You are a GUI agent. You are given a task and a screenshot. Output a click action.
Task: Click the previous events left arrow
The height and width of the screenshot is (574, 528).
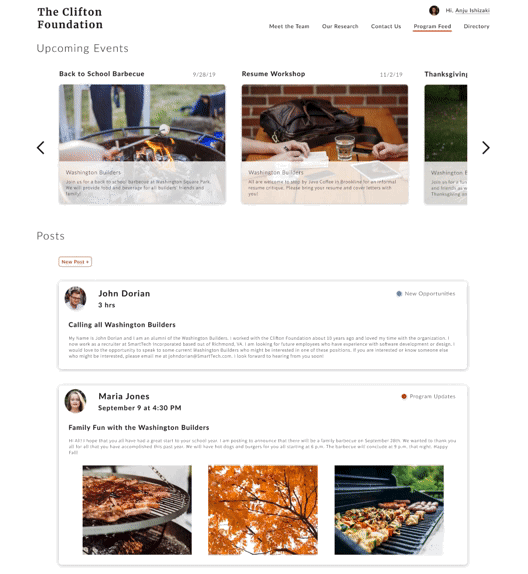coord(41,148)
